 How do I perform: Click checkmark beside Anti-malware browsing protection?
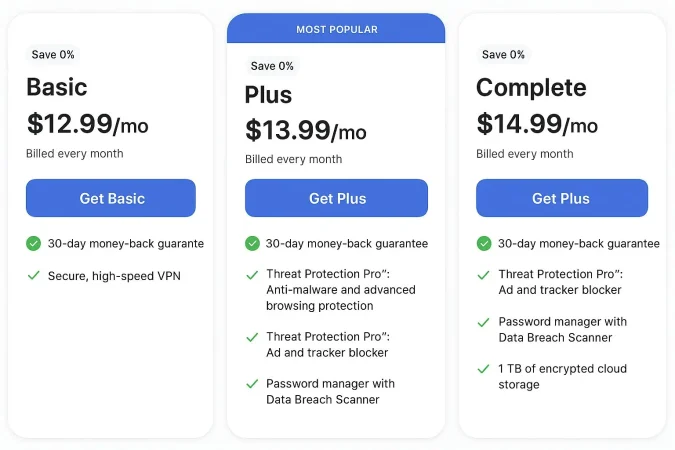click(252, 274)
